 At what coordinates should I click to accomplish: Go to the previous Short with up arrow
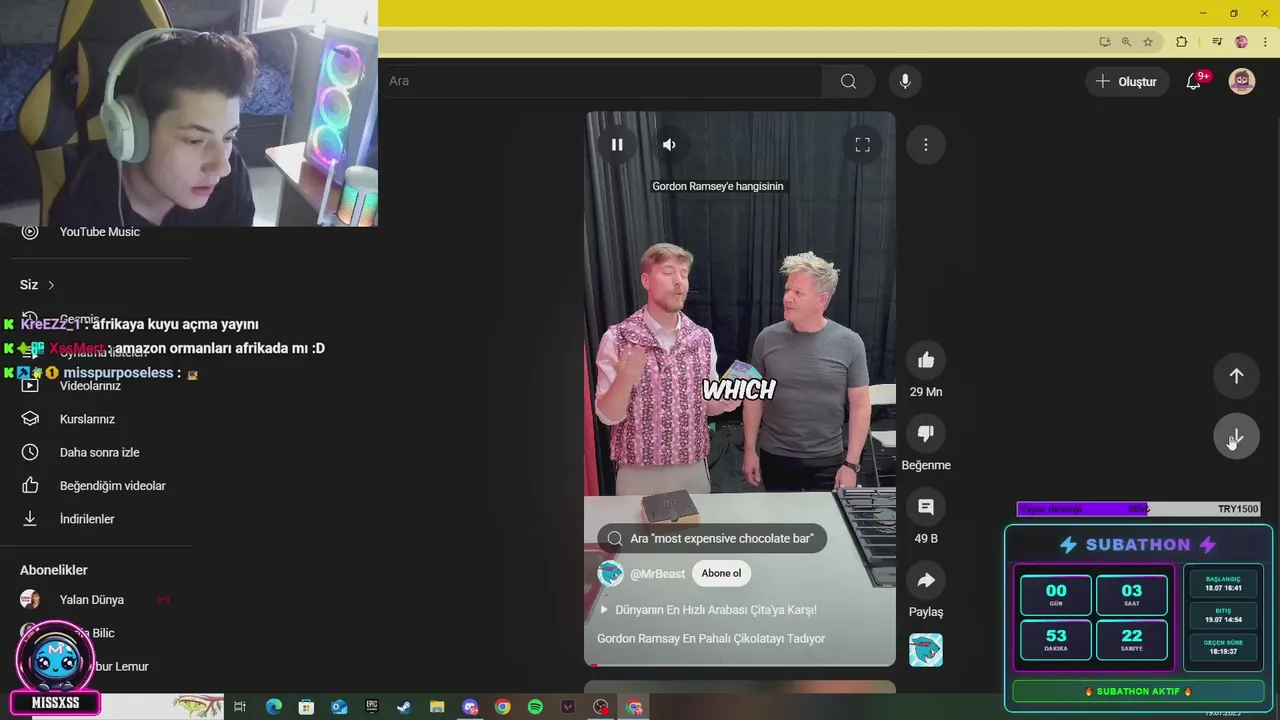click(1236, 376)
